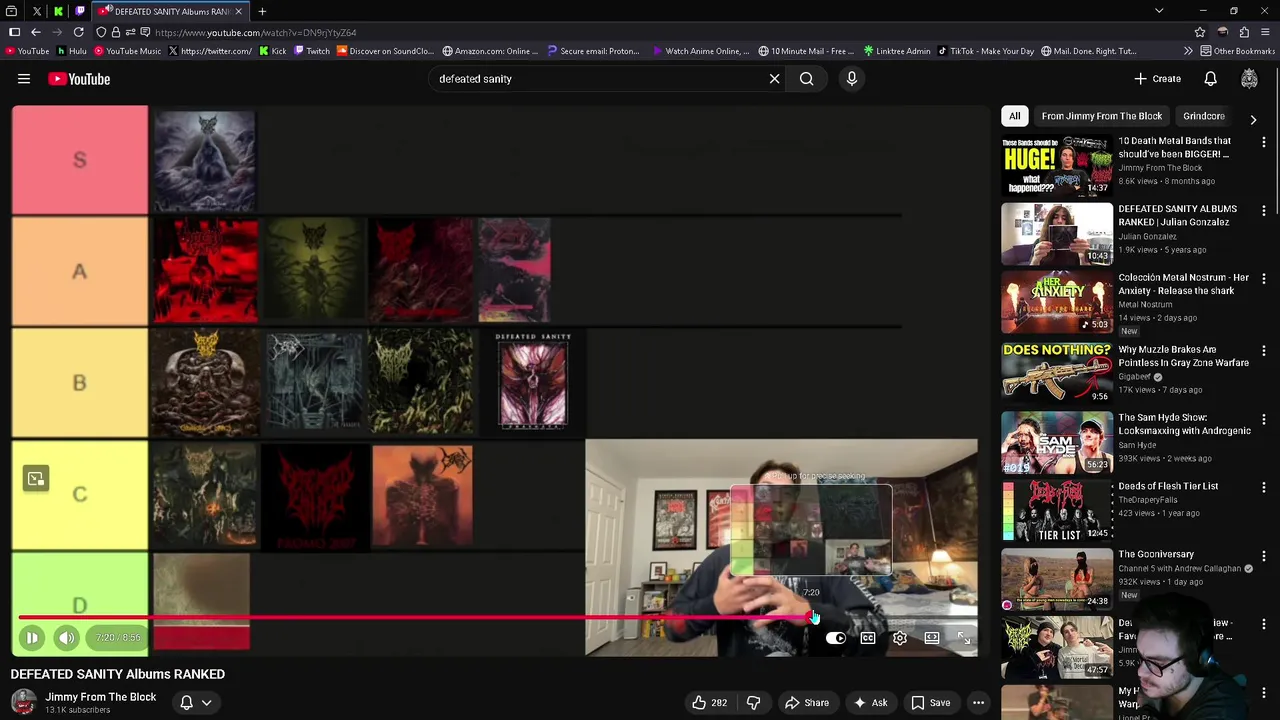
Task: Open Jimmy From The Block channel avatar
Action: pos(24,702)
